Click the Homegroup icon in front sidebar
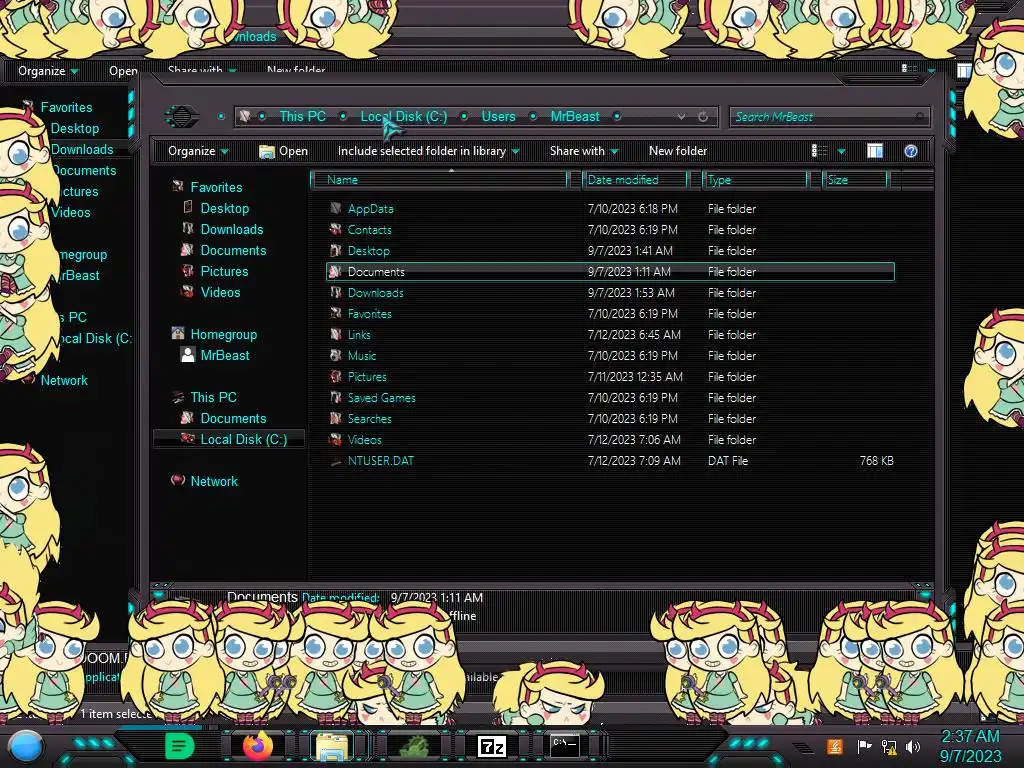This screenshot has width=1024, height=768. pos(178,334)
